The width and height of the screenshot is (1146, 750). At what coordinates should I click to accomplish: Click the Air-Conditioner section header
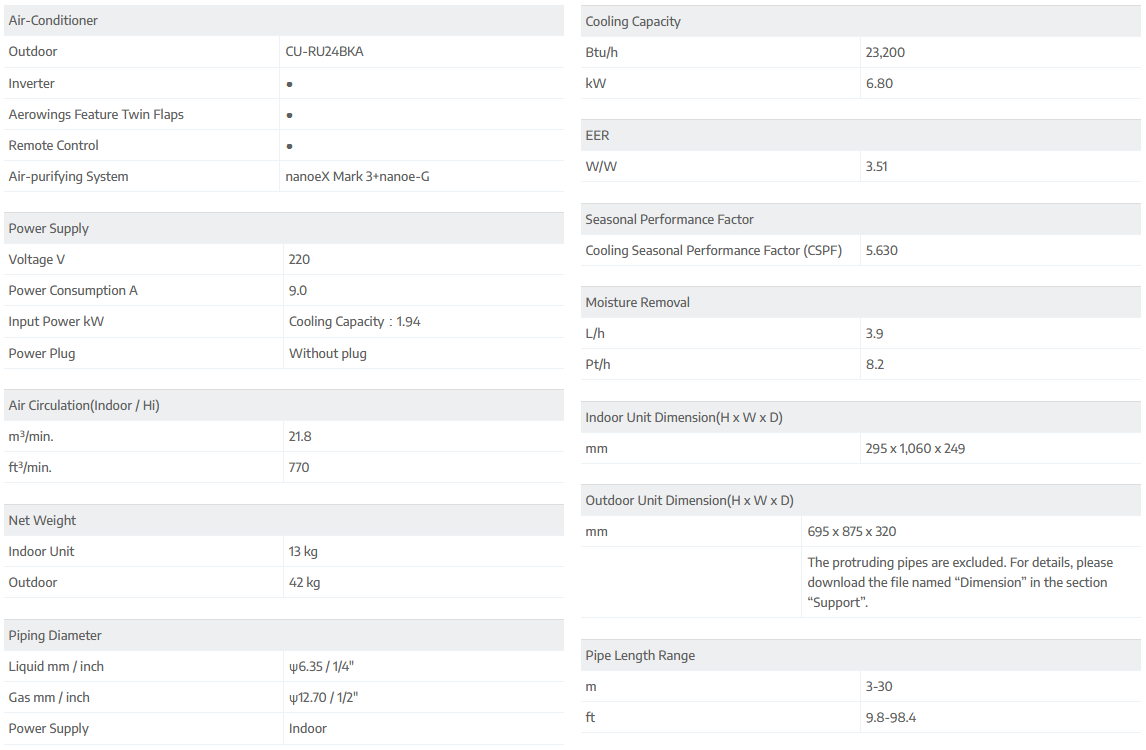point(53,21)
